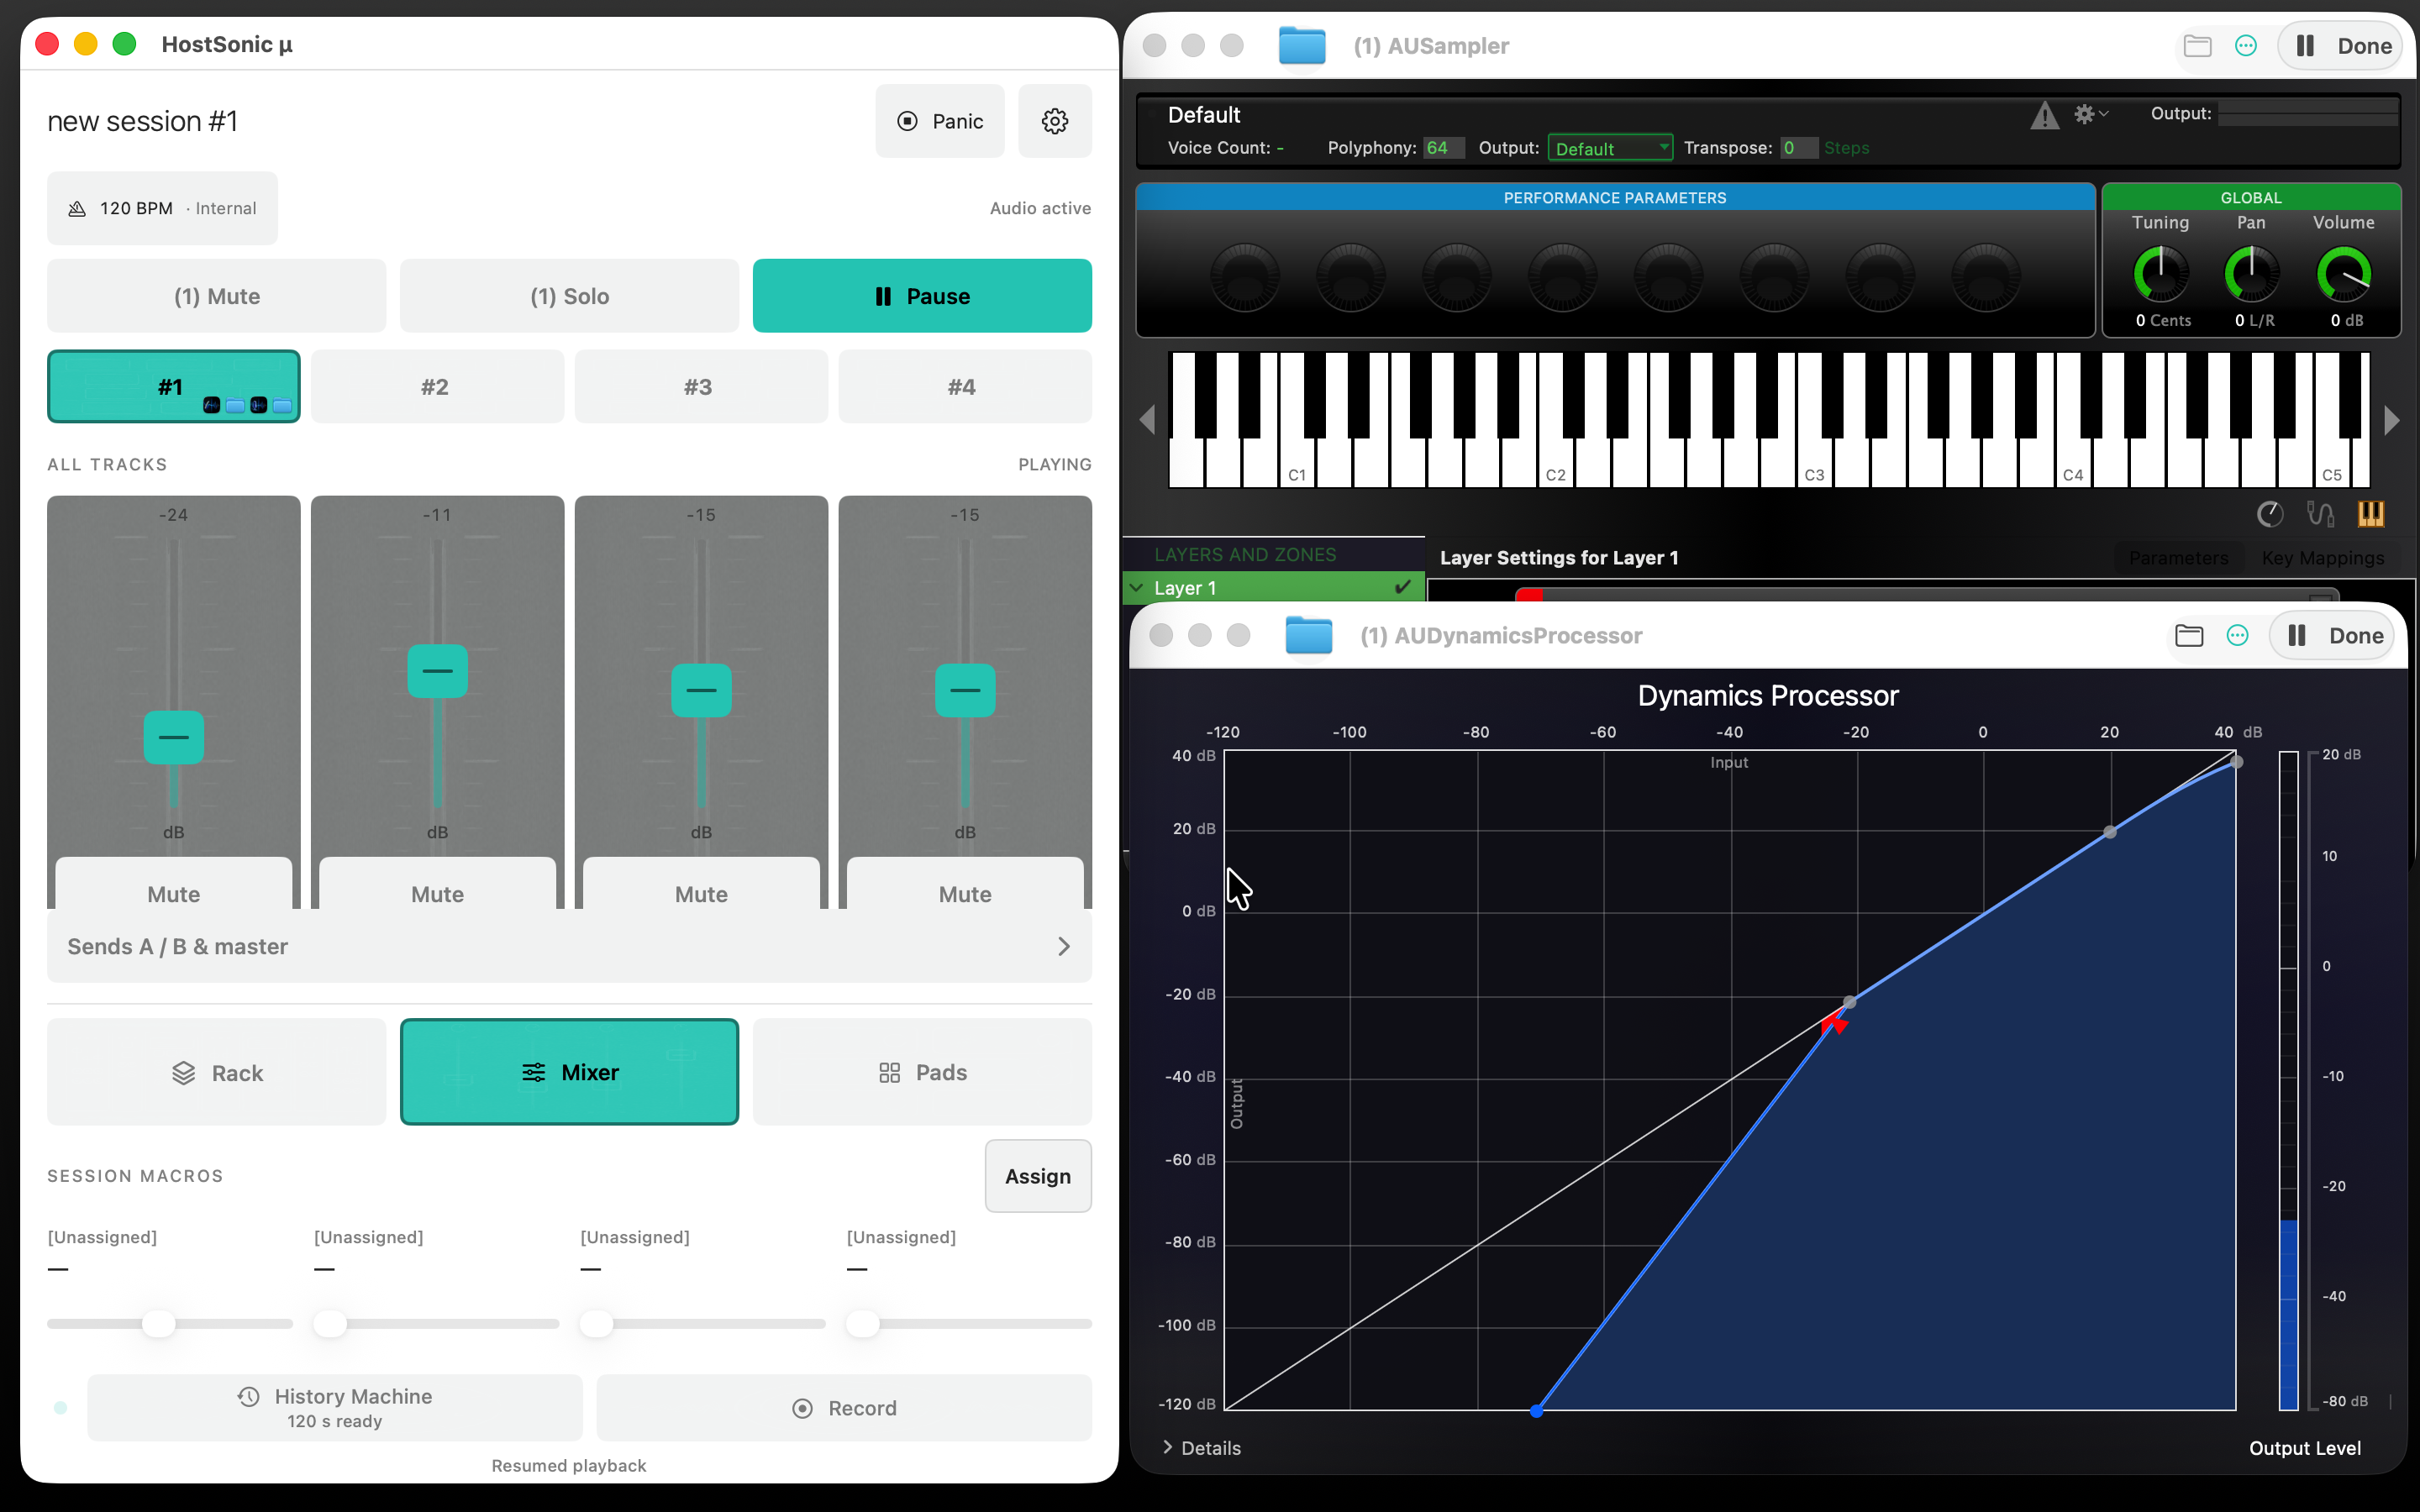Click the Polyphony 64 field in AUSampler
The width and height of the screenshot is (2420, 1512).
click(x=1443, y=148)
